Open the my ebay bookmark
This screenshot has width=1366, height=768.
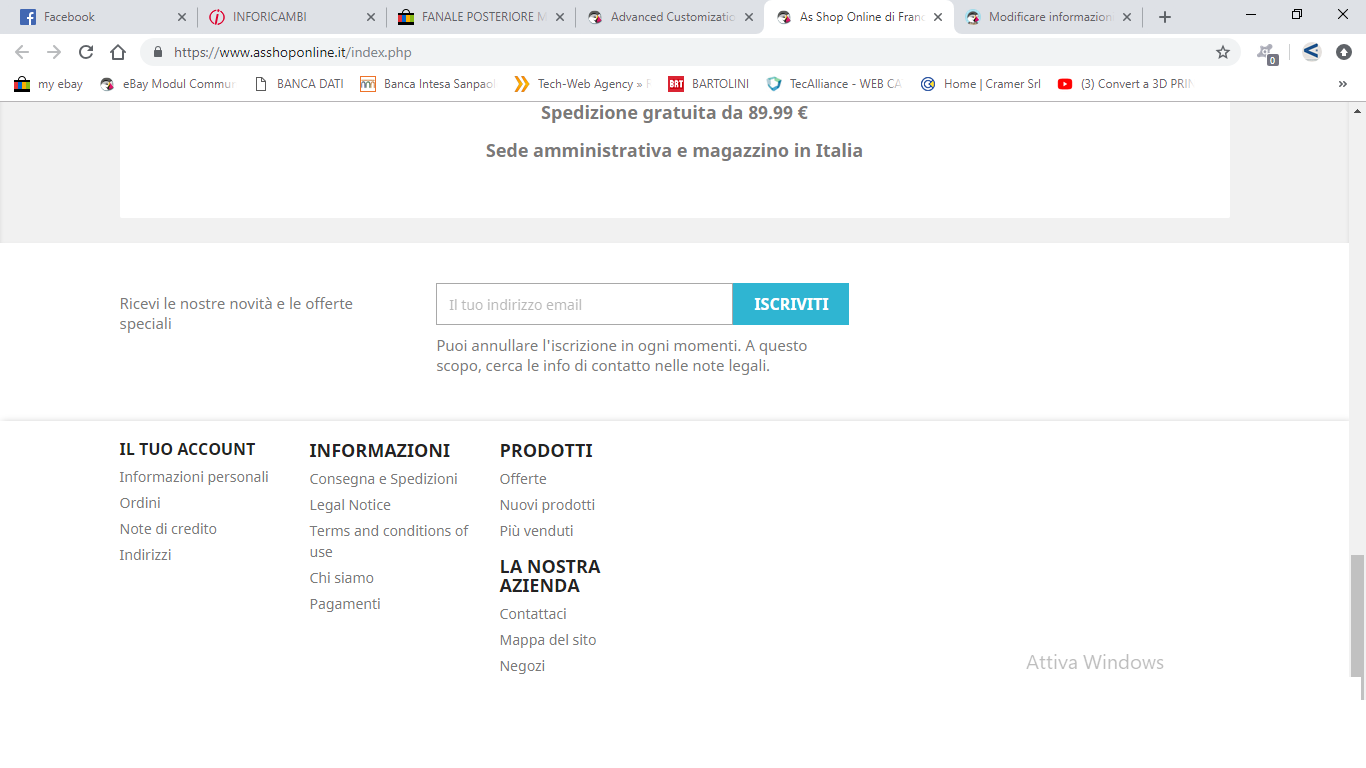pos(49,84)
